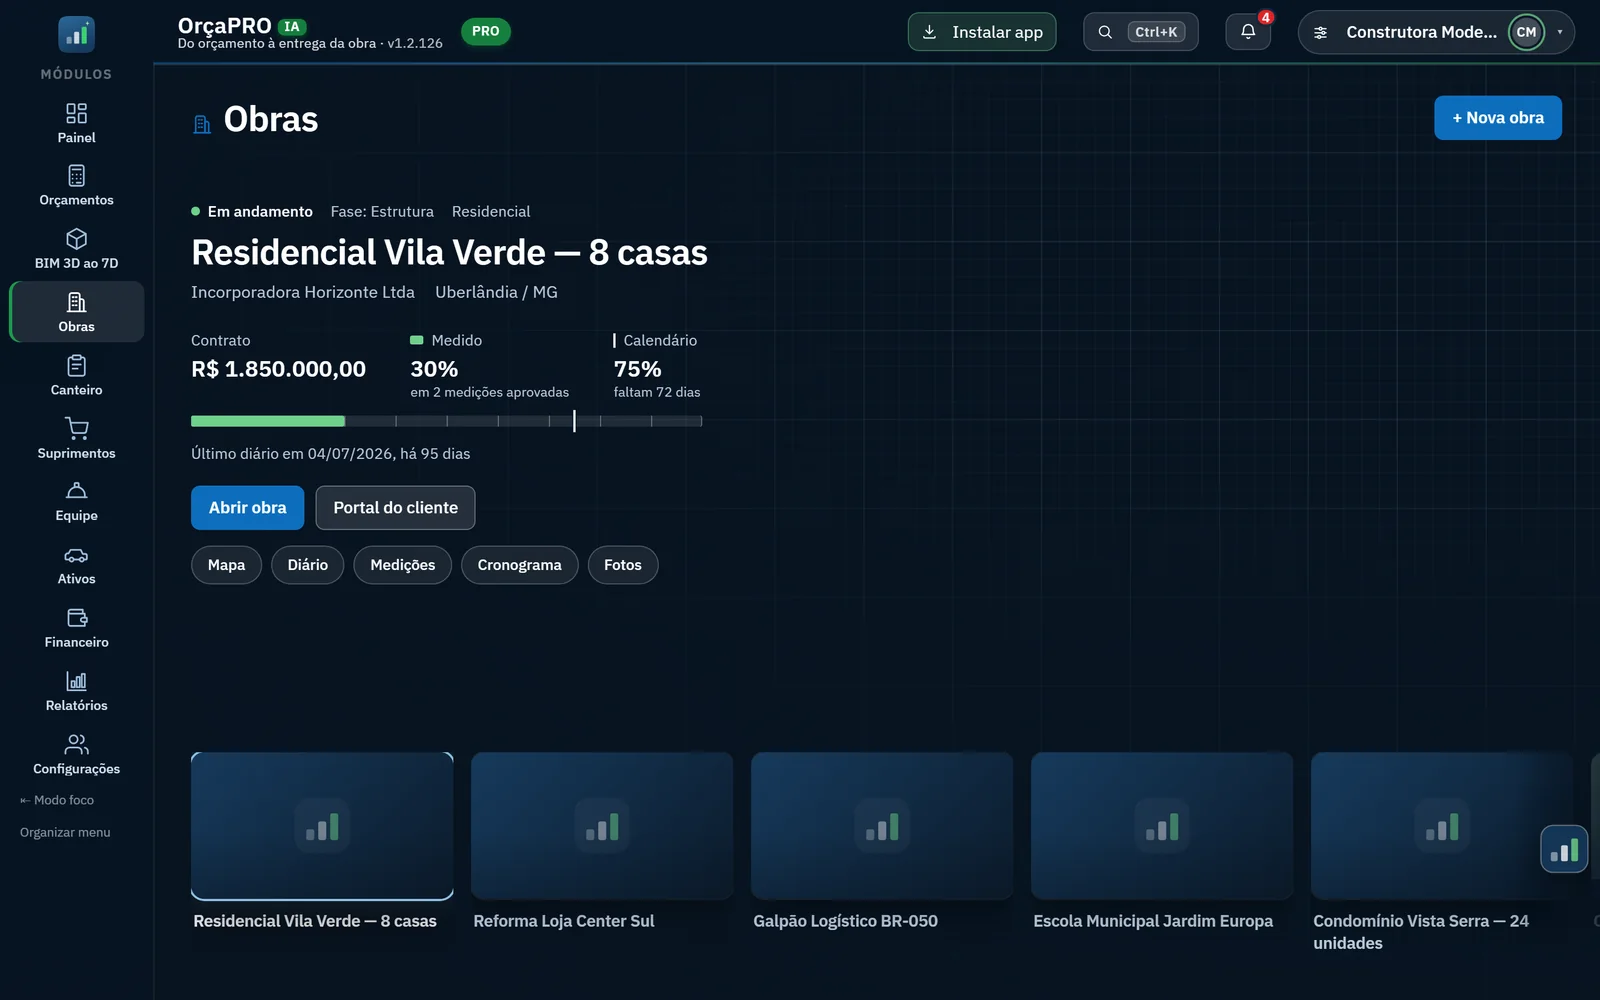Viewport: 1600px width, 1000px height.
Task: Open the Painel module
Action: tap(76, 123)
